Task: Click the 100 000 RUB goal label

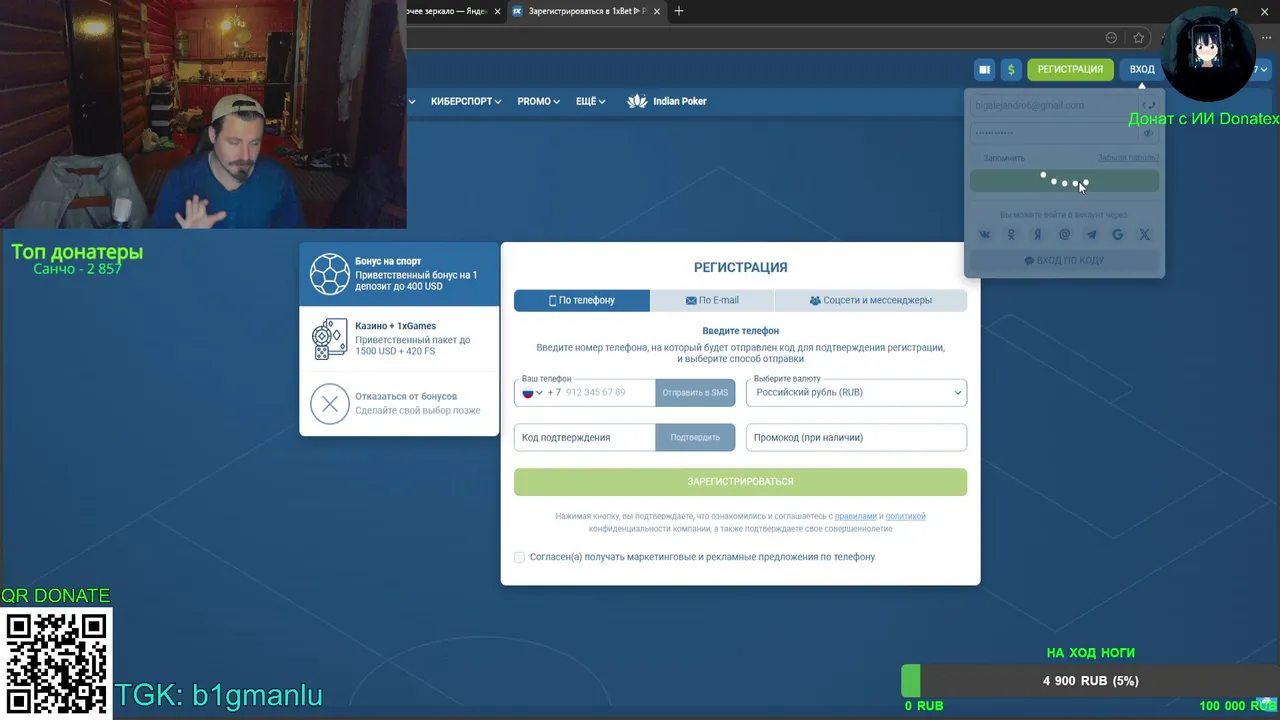Action: 1237,706
